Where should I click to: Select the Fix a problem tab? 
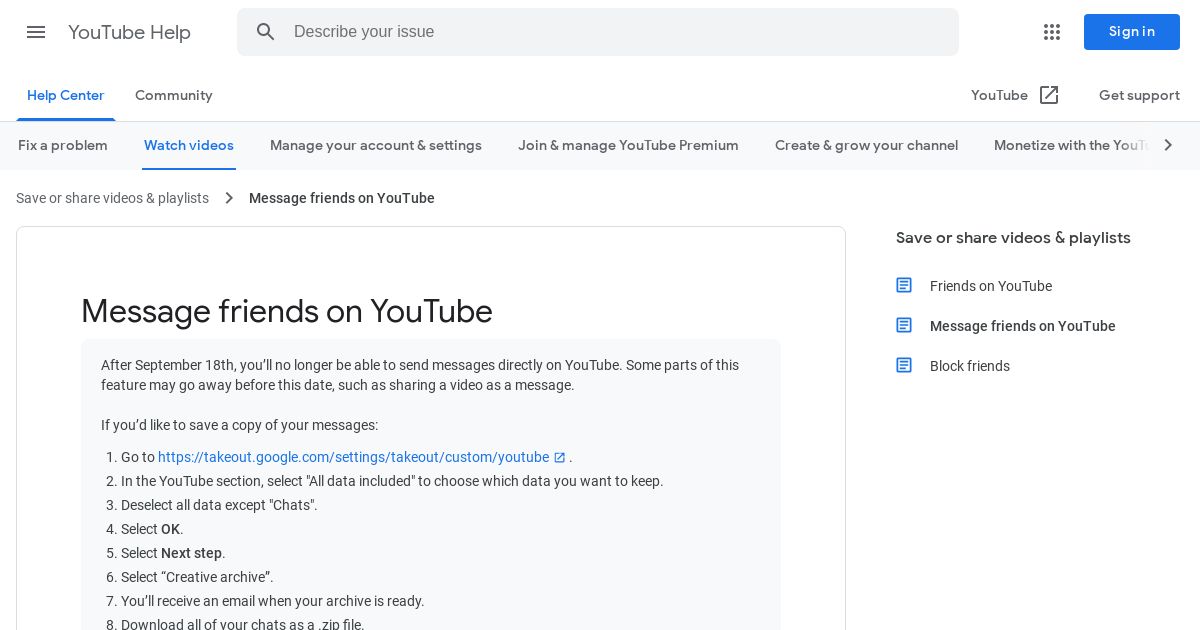(x=63, y=146)
